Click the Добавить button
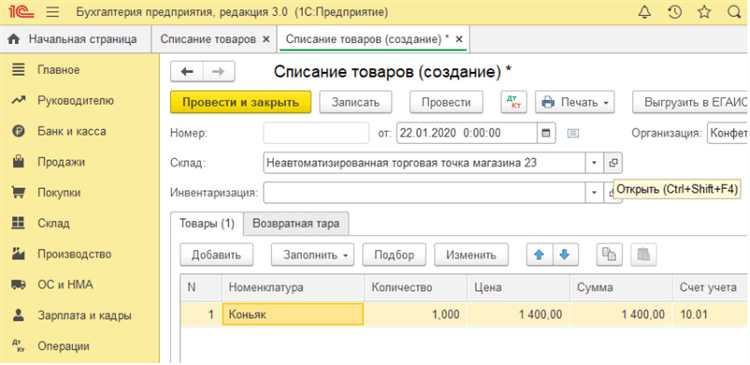The height and width of the screenshot is (365, 750). click(x=216, y=255)
